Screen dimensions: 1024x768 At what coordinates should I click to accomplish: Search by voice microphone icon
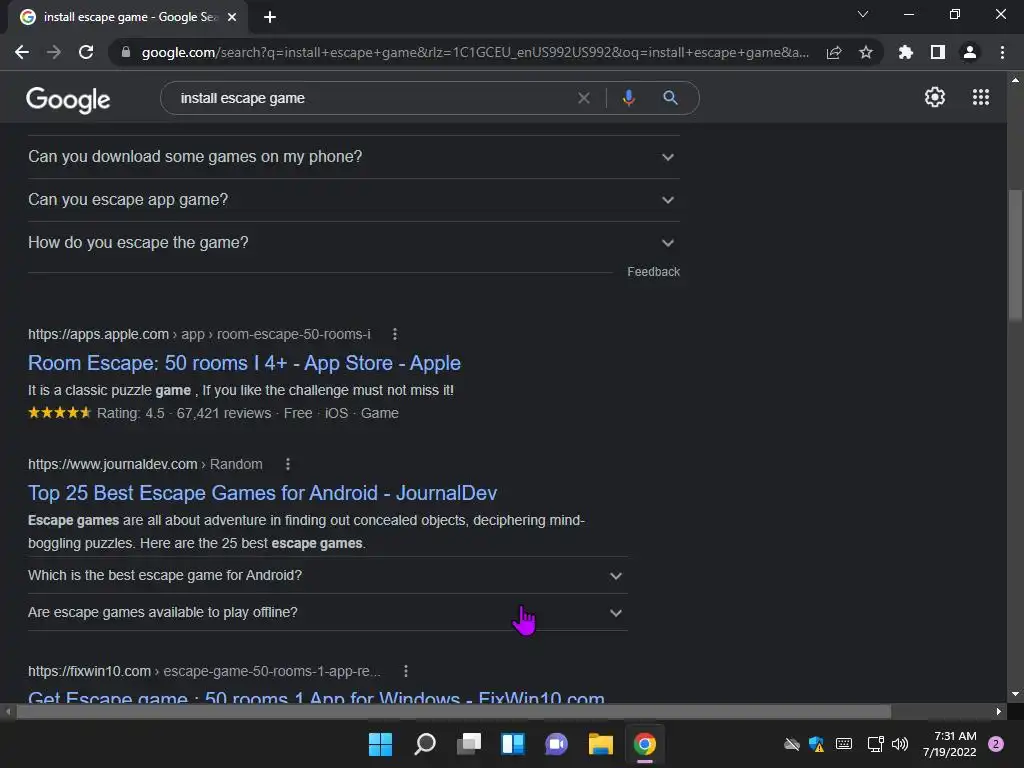pos(628,98)
